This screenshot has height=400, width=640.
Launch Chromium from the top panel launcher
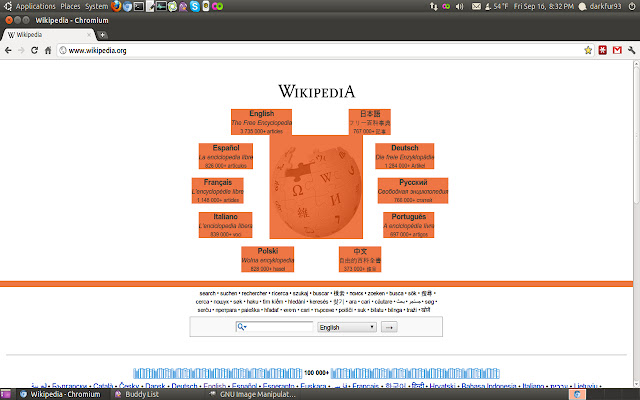click(x=127, y=6)
